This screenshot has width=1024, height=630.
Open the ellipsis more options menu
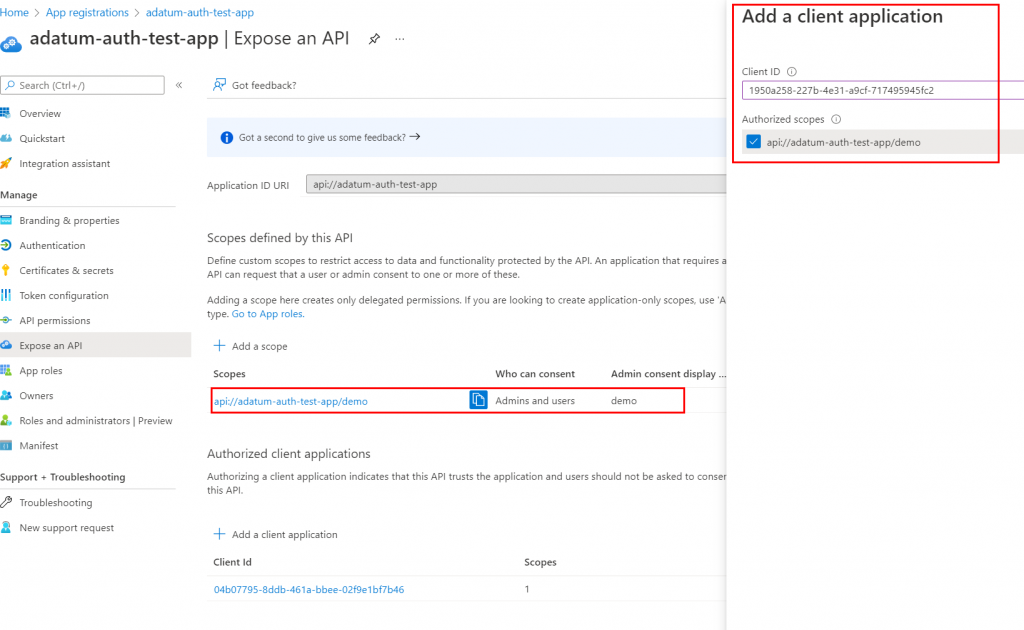coord(400,39)
